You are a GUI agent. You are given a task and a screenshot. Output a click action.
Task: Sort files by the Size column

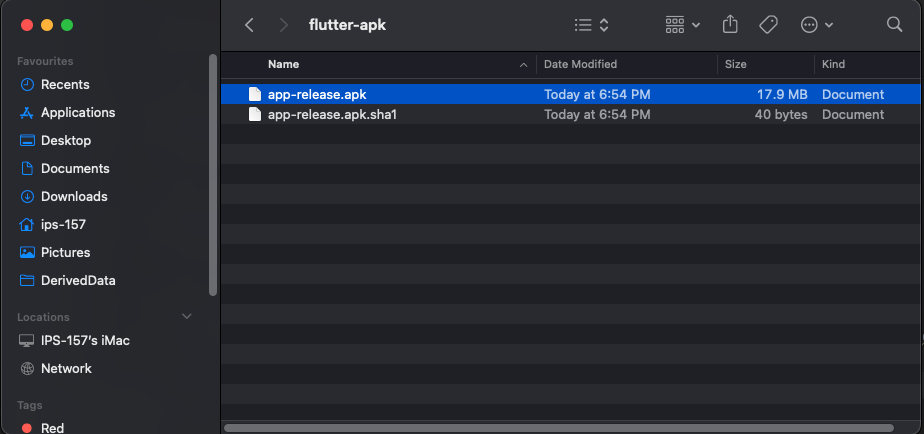click(x=736, y=64)
